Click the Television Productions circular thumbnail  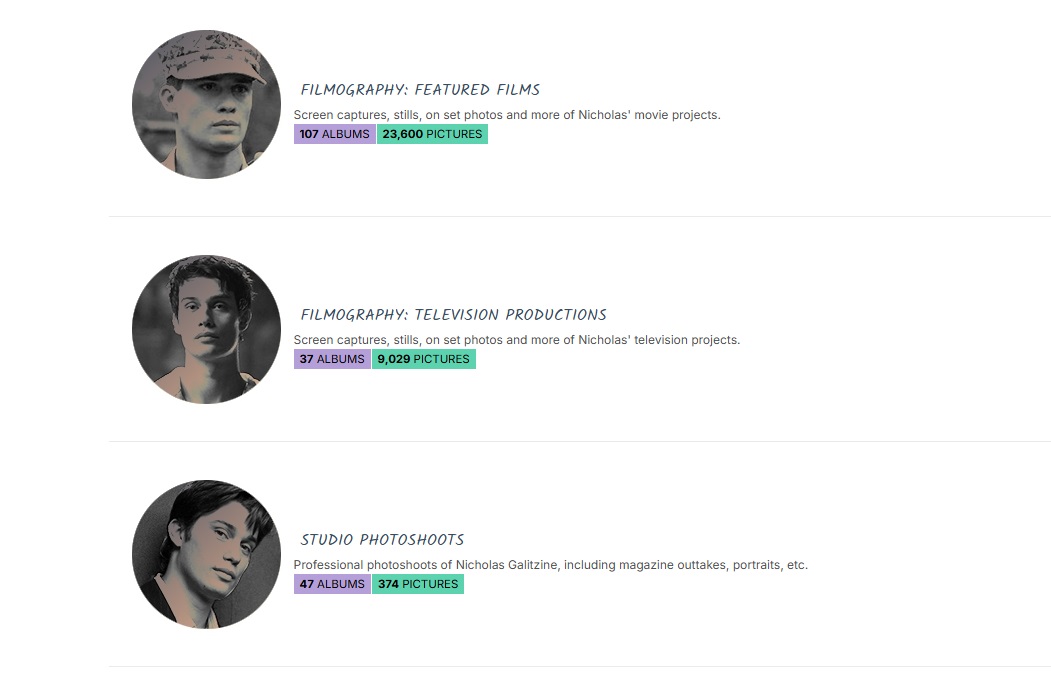click(x=206, y=329)
